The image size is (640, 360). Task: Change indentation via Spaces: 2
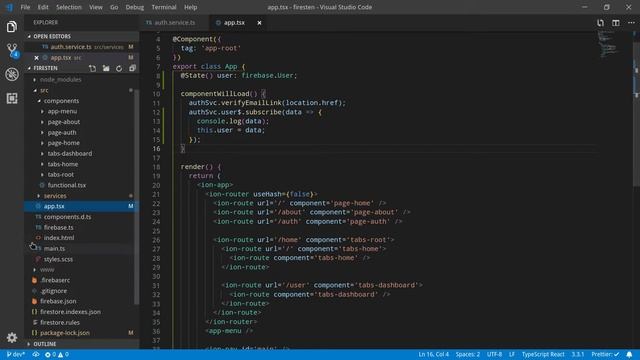[x=468, y=354]
